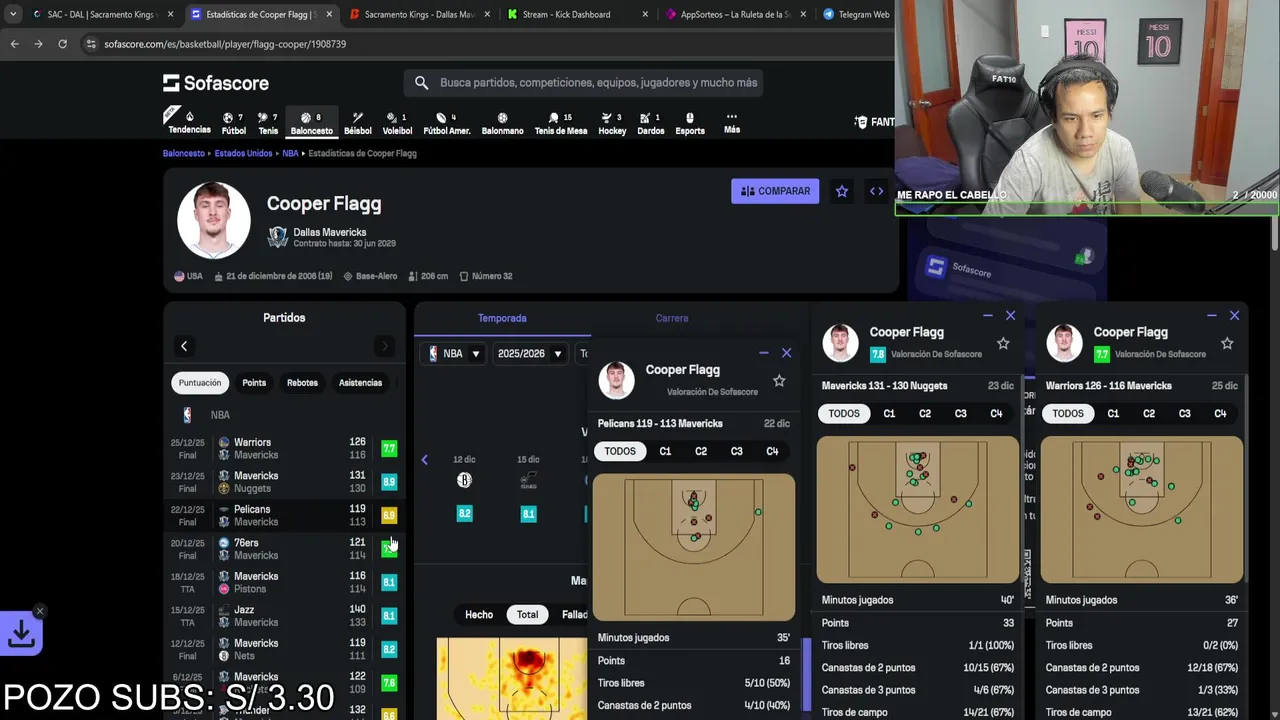Viewport: 1280px width, 720px height.
Task: Open the Tenis de Mesa category
Action: pyautogui.click(x=561, y=123)
